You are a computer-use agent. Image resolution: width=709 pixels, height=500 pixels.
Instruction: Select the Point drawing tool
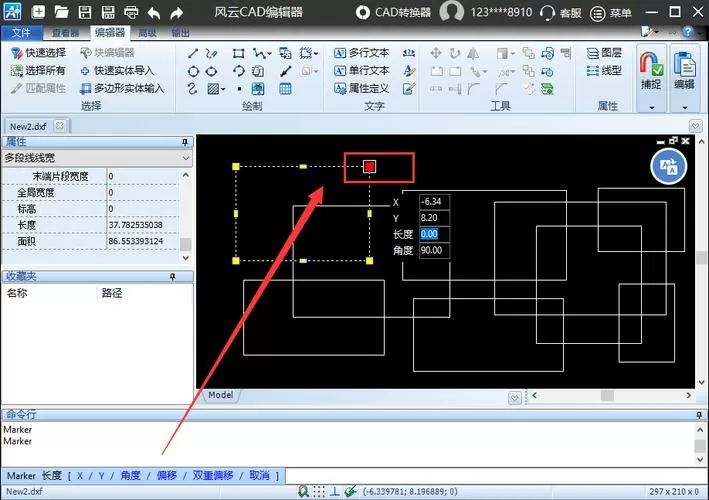(239, 89)
